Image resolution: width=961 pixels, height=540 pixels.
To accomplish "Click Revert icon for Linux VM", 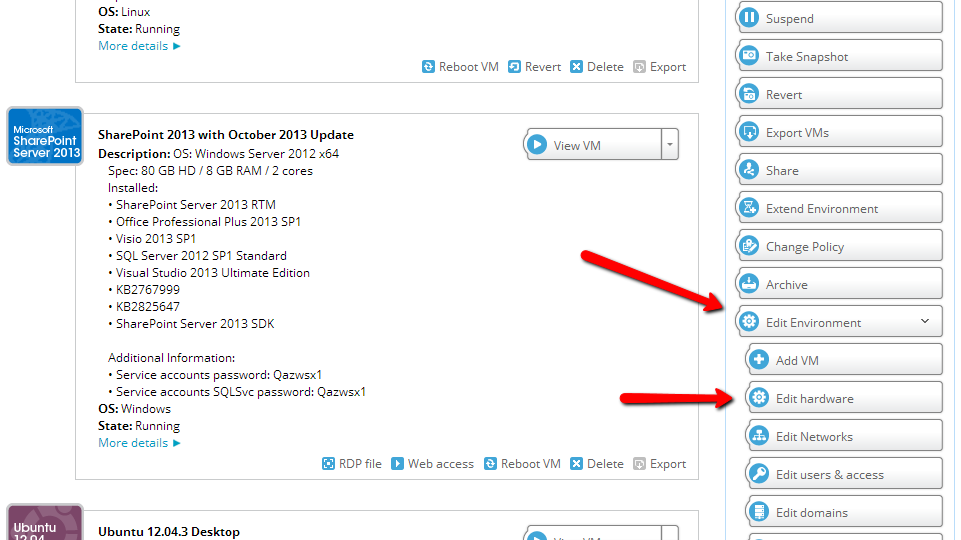I will click(515, 67).
